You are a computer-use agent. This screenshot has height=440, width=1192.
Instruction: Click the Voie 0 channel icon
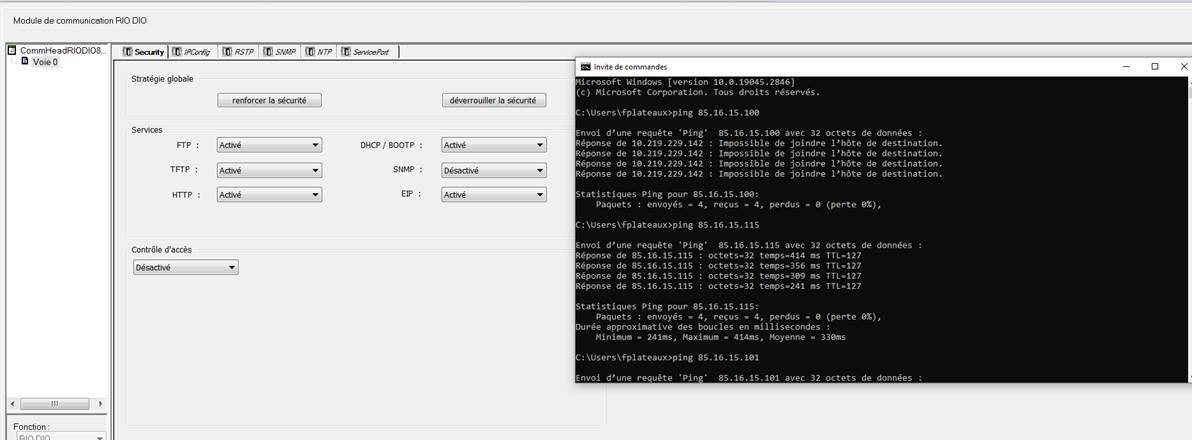[x=25, y=61]
